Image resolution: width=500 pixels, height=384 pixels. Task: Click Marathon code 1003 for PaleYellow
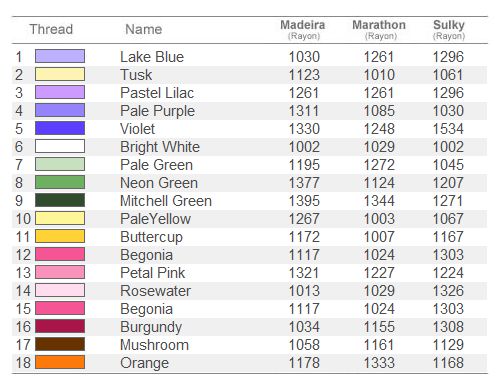pyautogui.click(x=379, y=219)
